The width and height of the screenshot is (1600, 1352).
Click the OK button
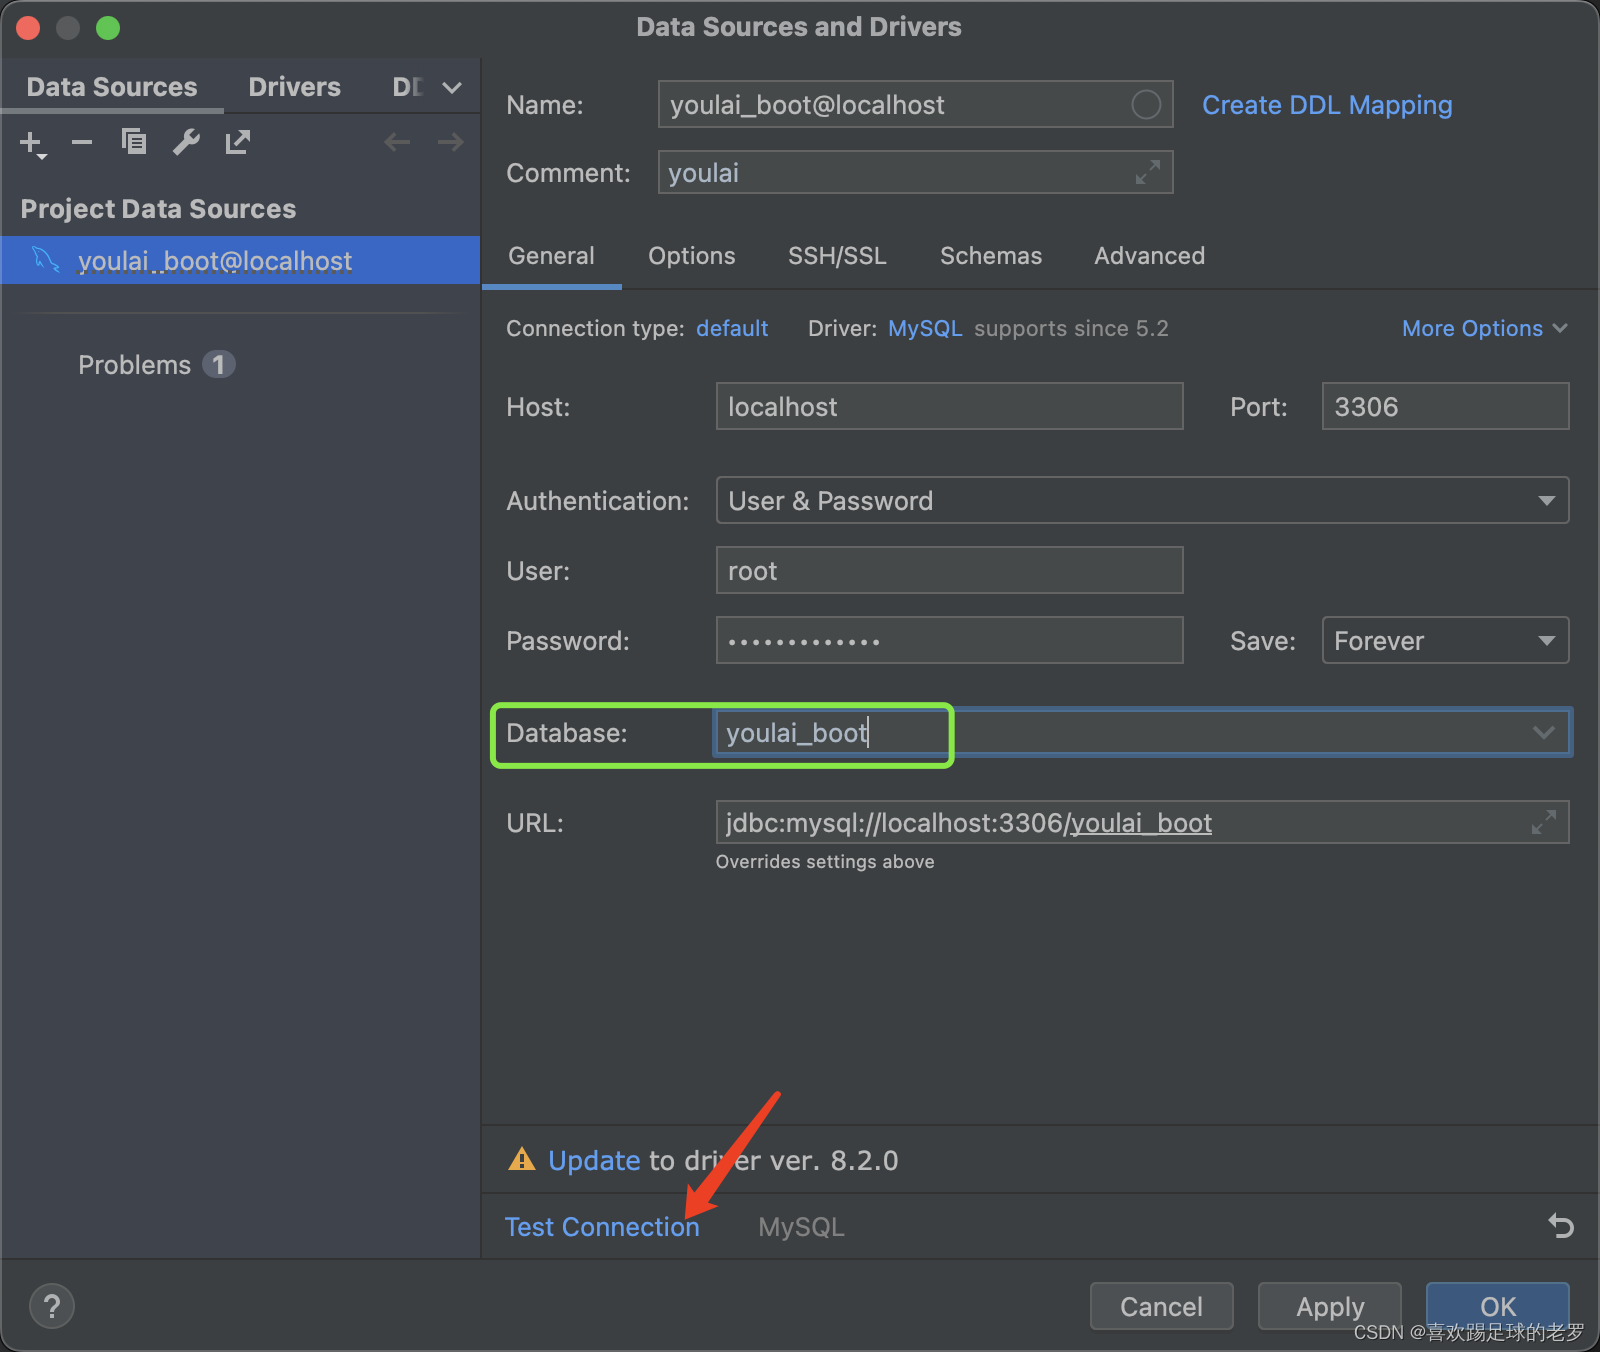[x=1497, y=1306]
